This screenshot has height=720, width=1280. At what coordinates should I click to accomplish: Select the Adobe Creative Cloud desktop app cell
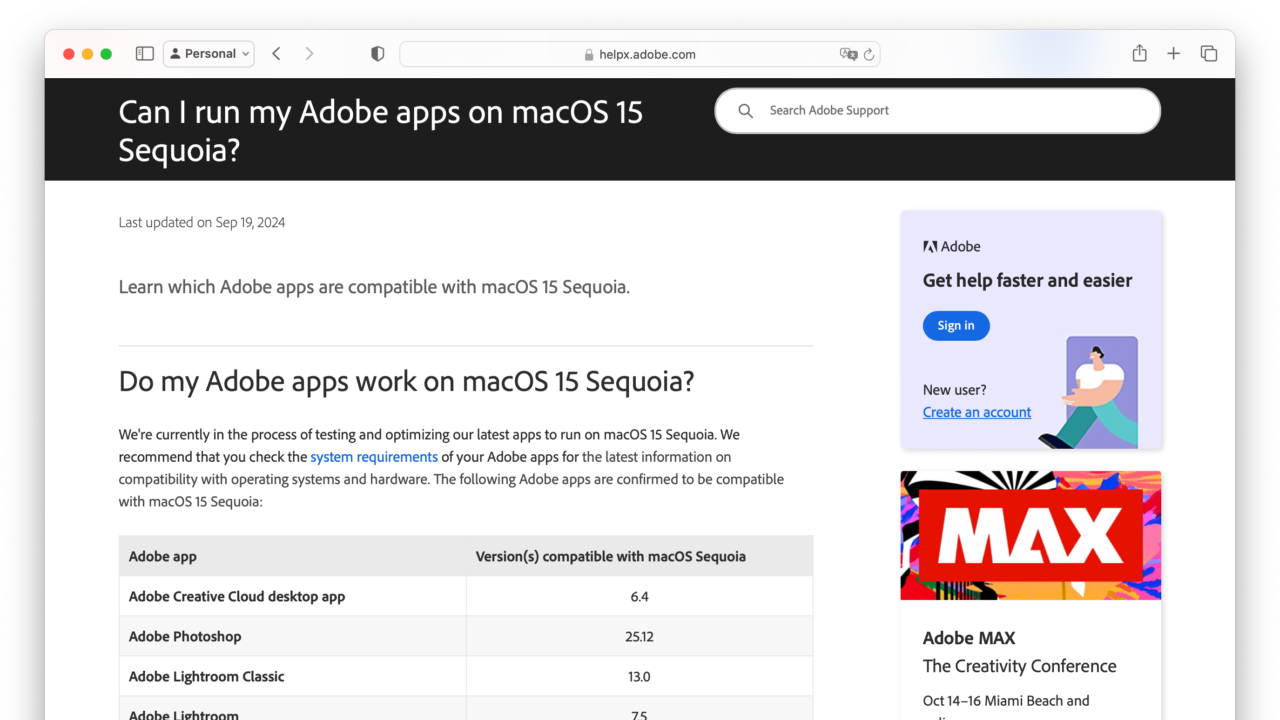coord(293,596)
